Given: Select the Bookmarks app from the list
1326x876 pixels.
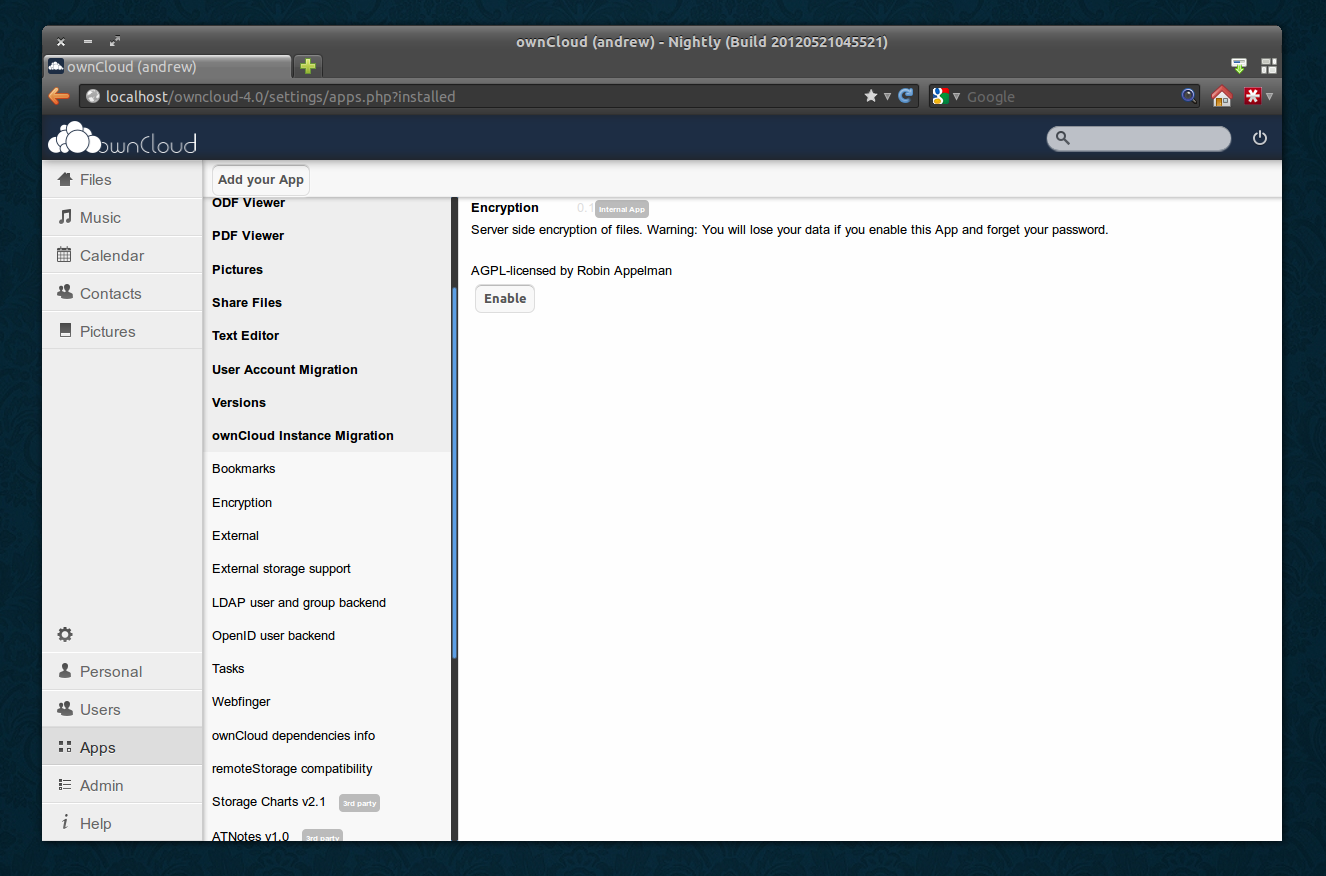Looking at the screenshot, I should [x=243, y=468].
